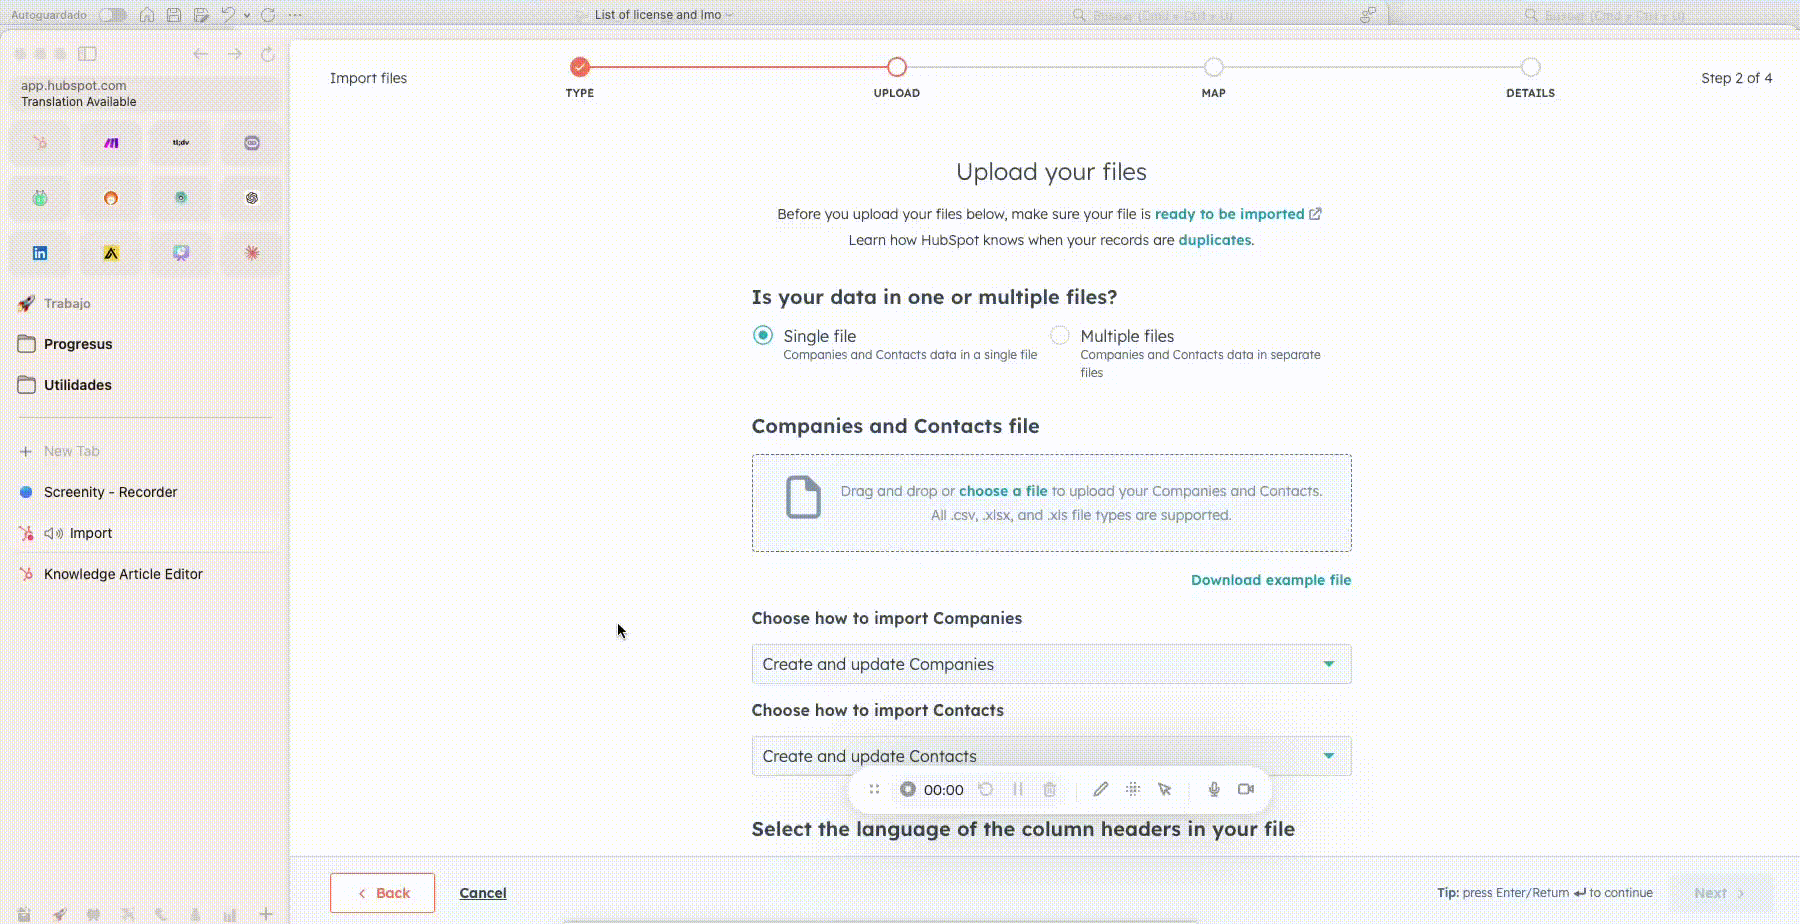Click the UPLOAD step marker on the progress bar
The height and width of the screenshot is (924, 1800).
tap(896, 67)
